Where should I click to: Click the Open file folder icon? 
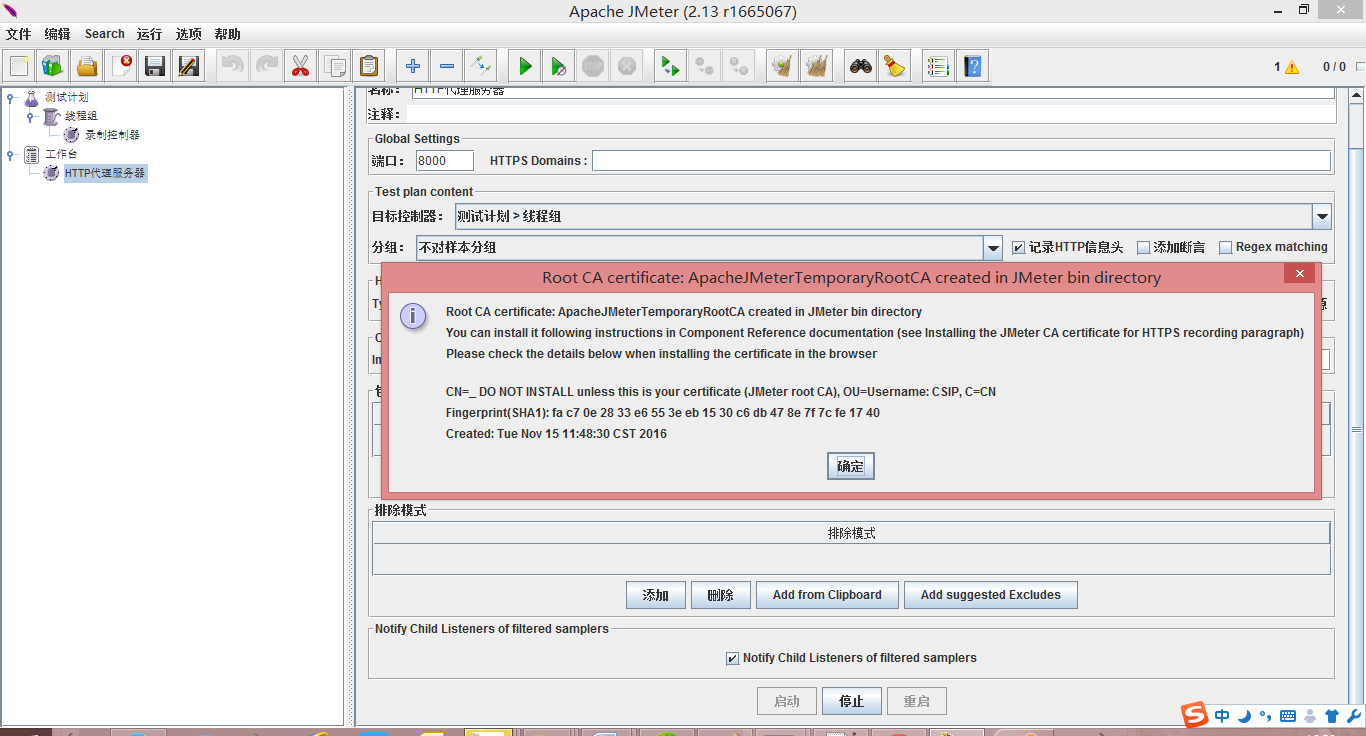click(87, 67)
